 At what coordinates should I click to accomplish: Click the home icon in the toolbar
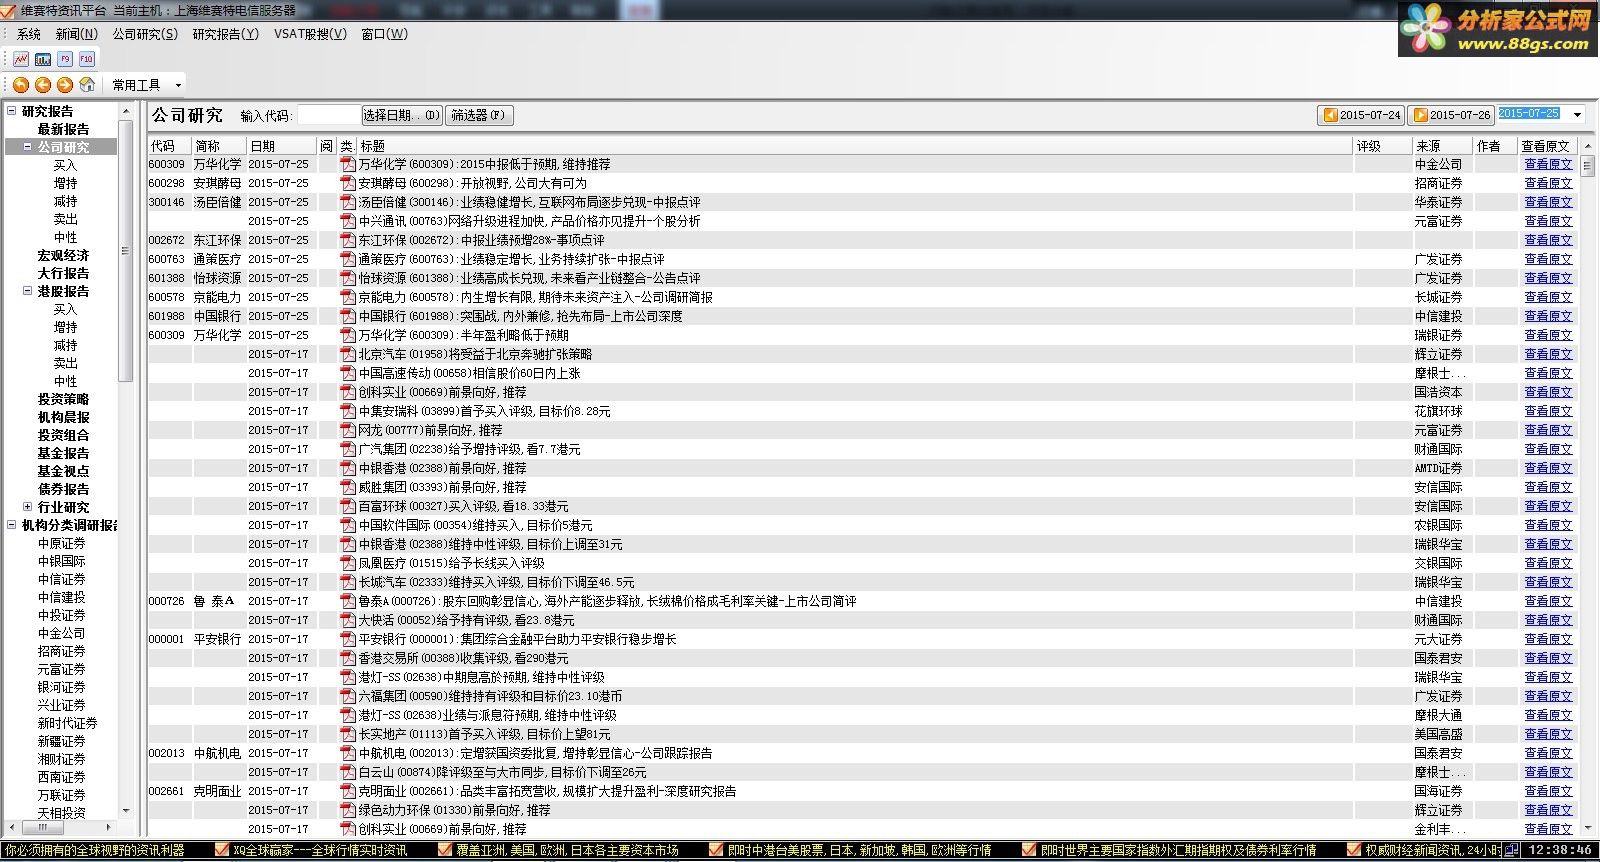click(87, 85)
